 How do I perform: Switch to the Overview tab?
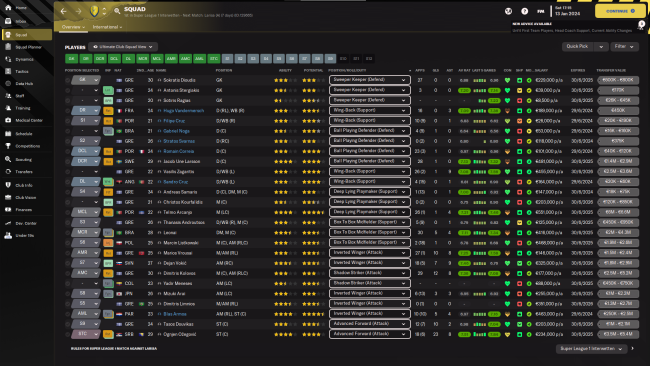tap(73, 27)
